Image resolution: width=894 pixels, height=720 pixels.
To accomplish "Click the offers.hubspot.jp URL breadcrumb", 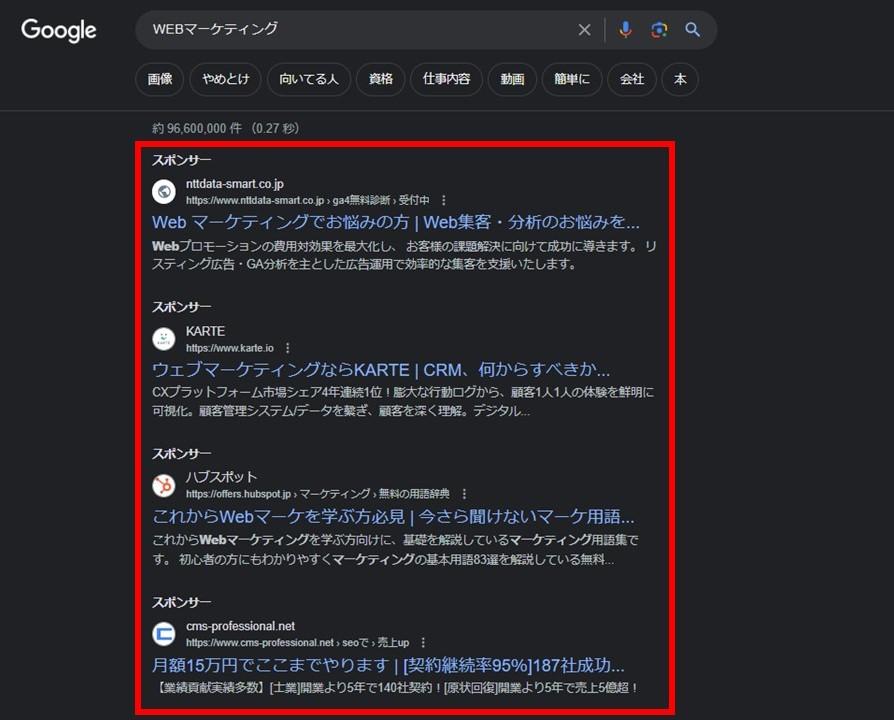I will (318, 494).
